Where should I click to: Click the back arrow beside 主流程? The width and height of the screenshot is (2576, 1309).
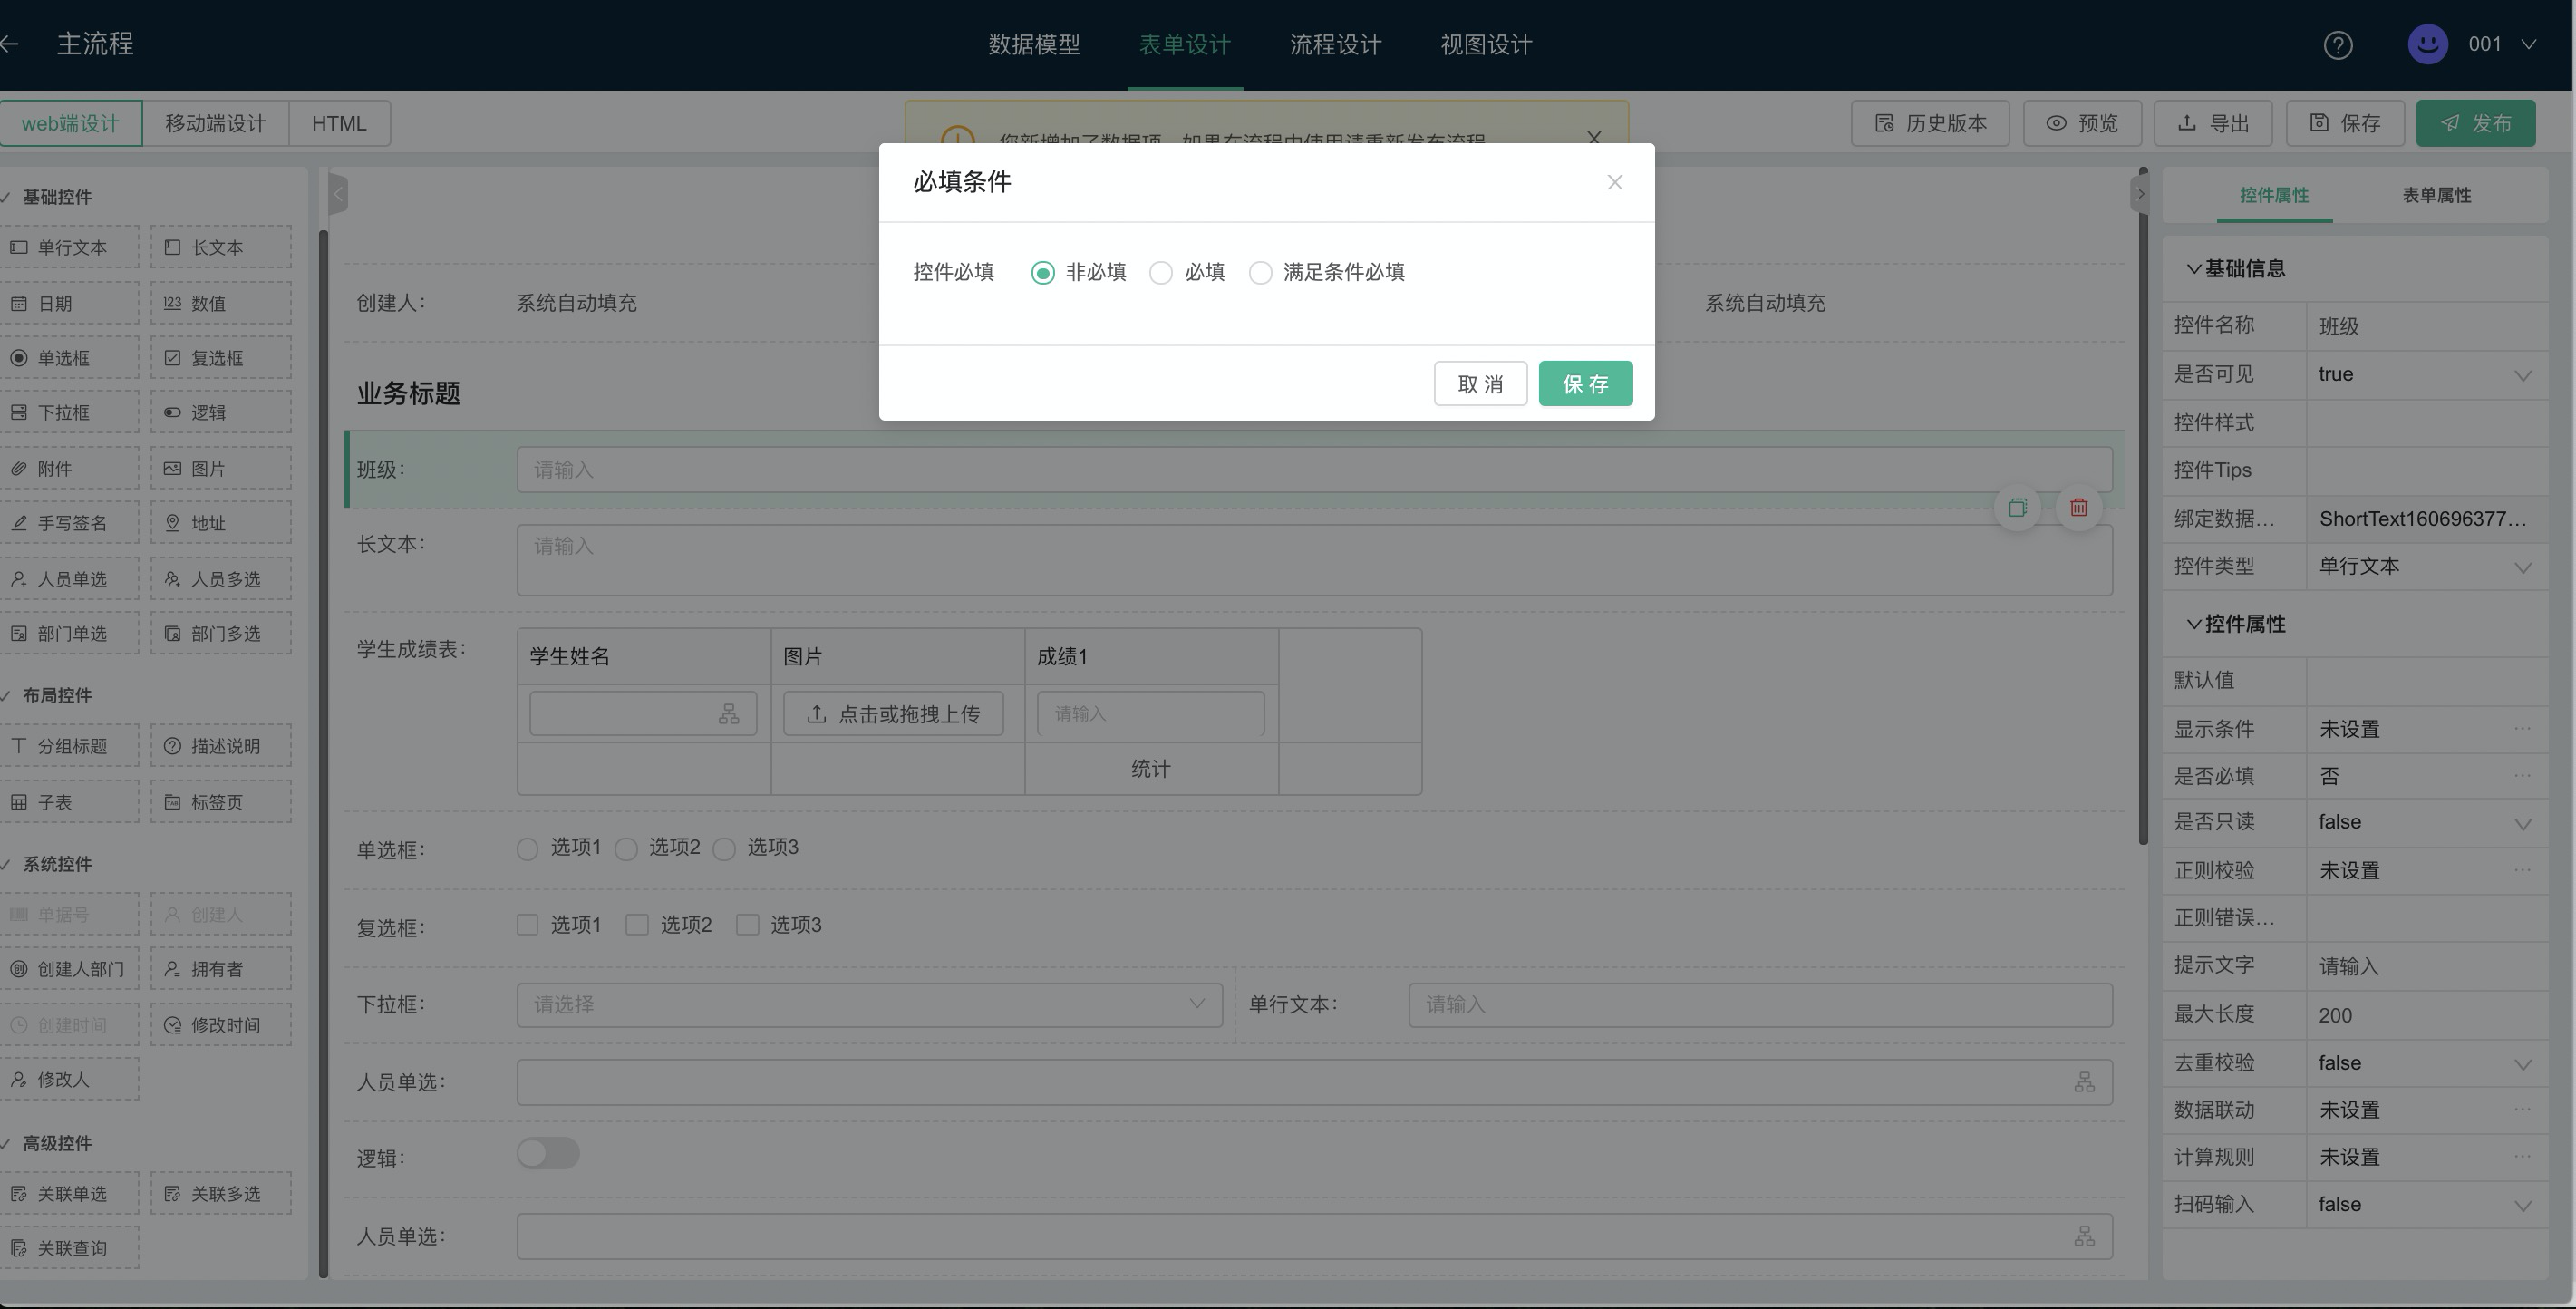pyautogui.click(x=10, y=44)
